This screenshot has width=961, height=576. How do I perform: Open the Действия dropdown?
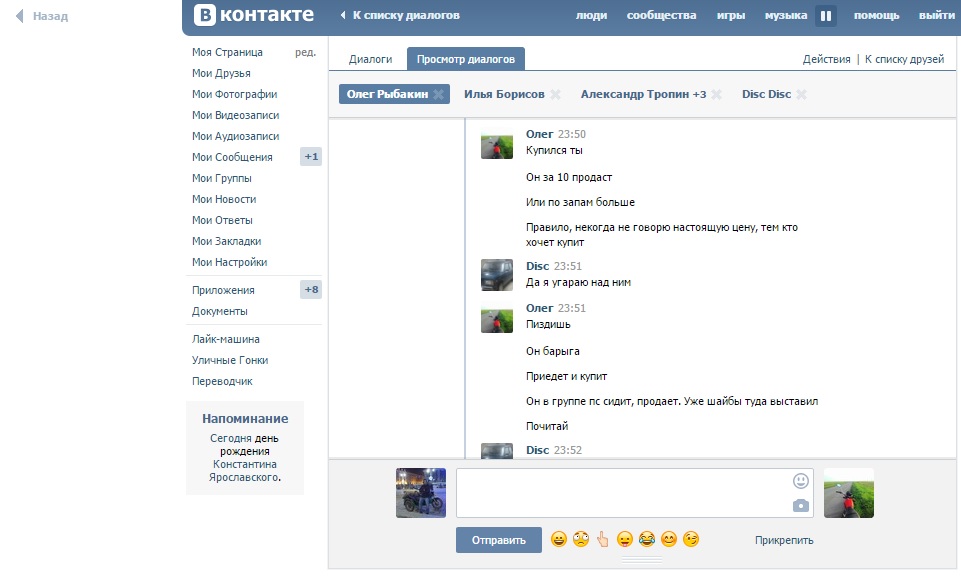pos(827,59)
